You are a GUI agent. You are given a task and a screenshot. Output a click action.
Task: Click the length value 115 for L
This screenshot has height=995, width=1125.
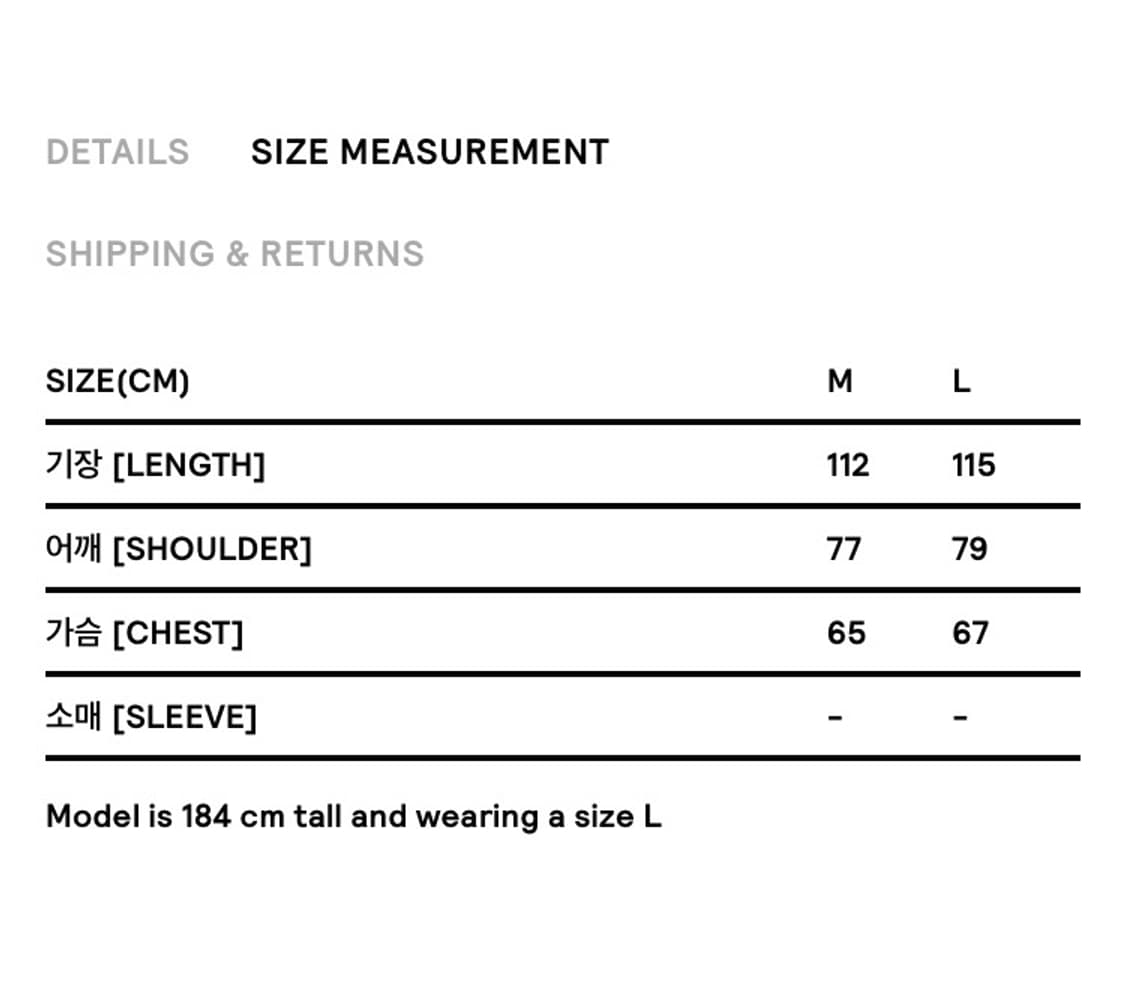(x=973, y=465)
